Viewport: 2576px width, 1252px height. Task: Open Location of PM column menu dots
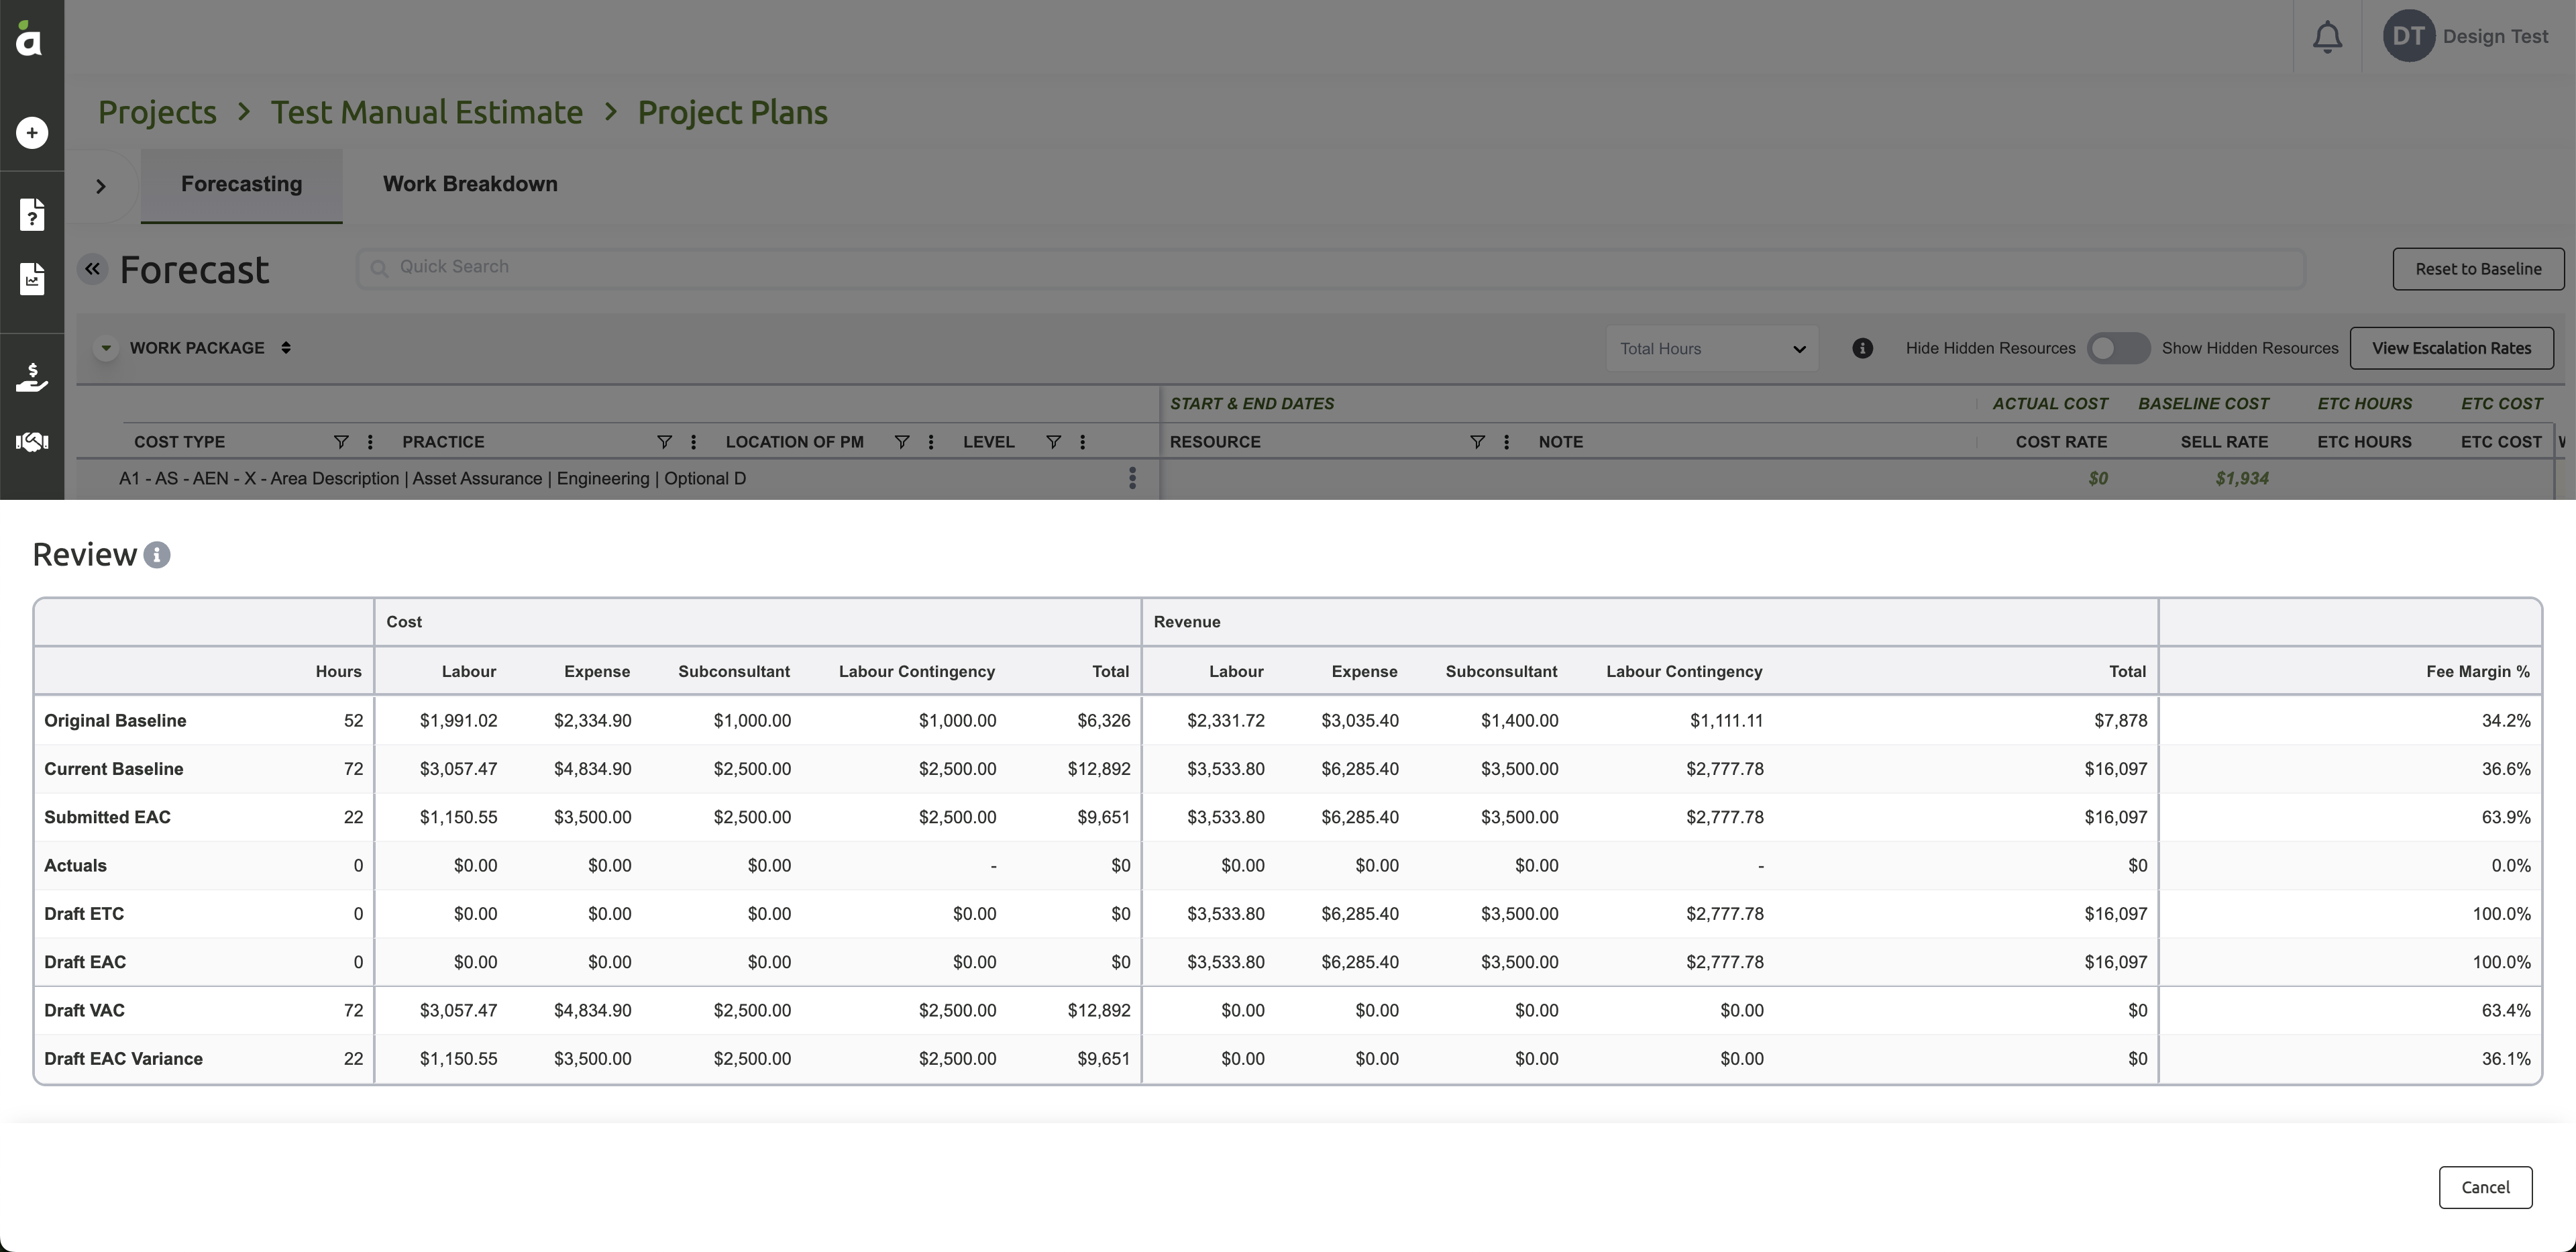click(931, 442)
